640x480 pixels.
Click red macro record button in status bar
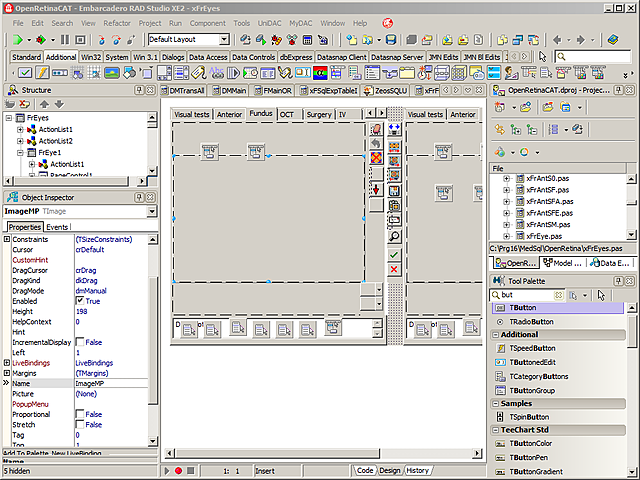[x=178, y=470]
